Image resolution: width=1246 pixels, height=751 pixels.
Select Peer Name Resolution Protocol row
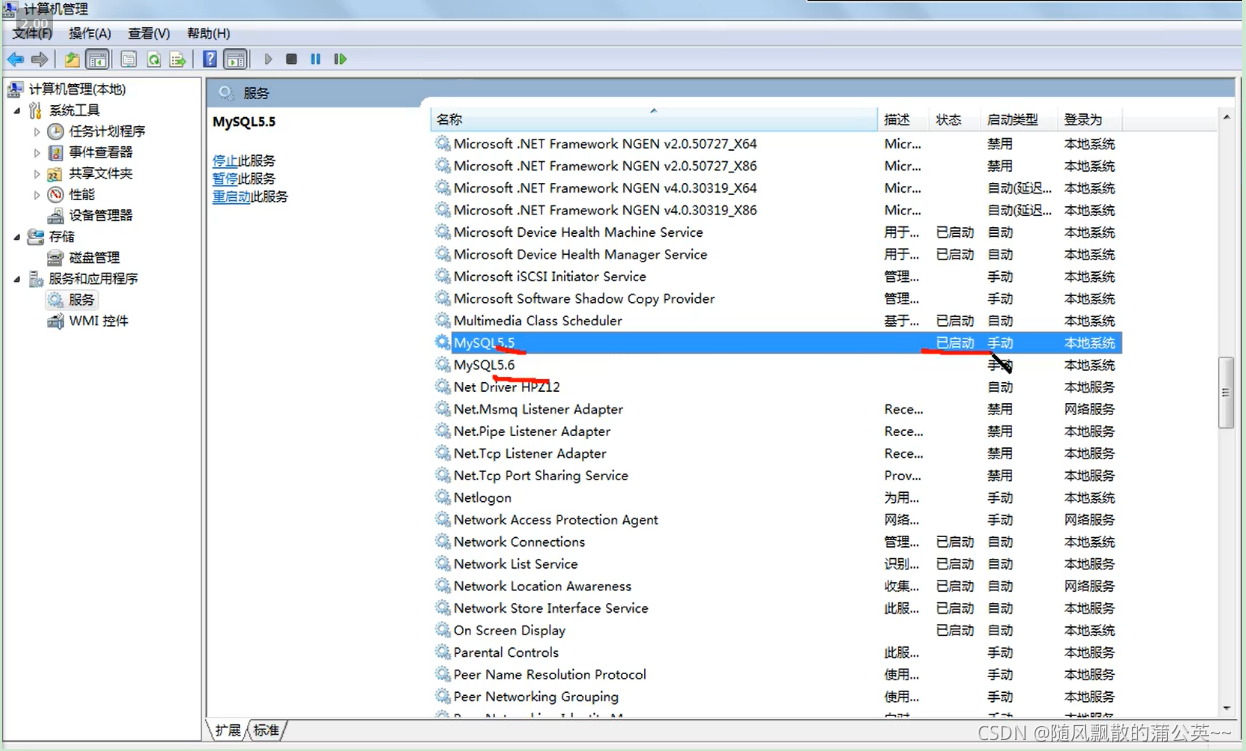click(777, 674)
